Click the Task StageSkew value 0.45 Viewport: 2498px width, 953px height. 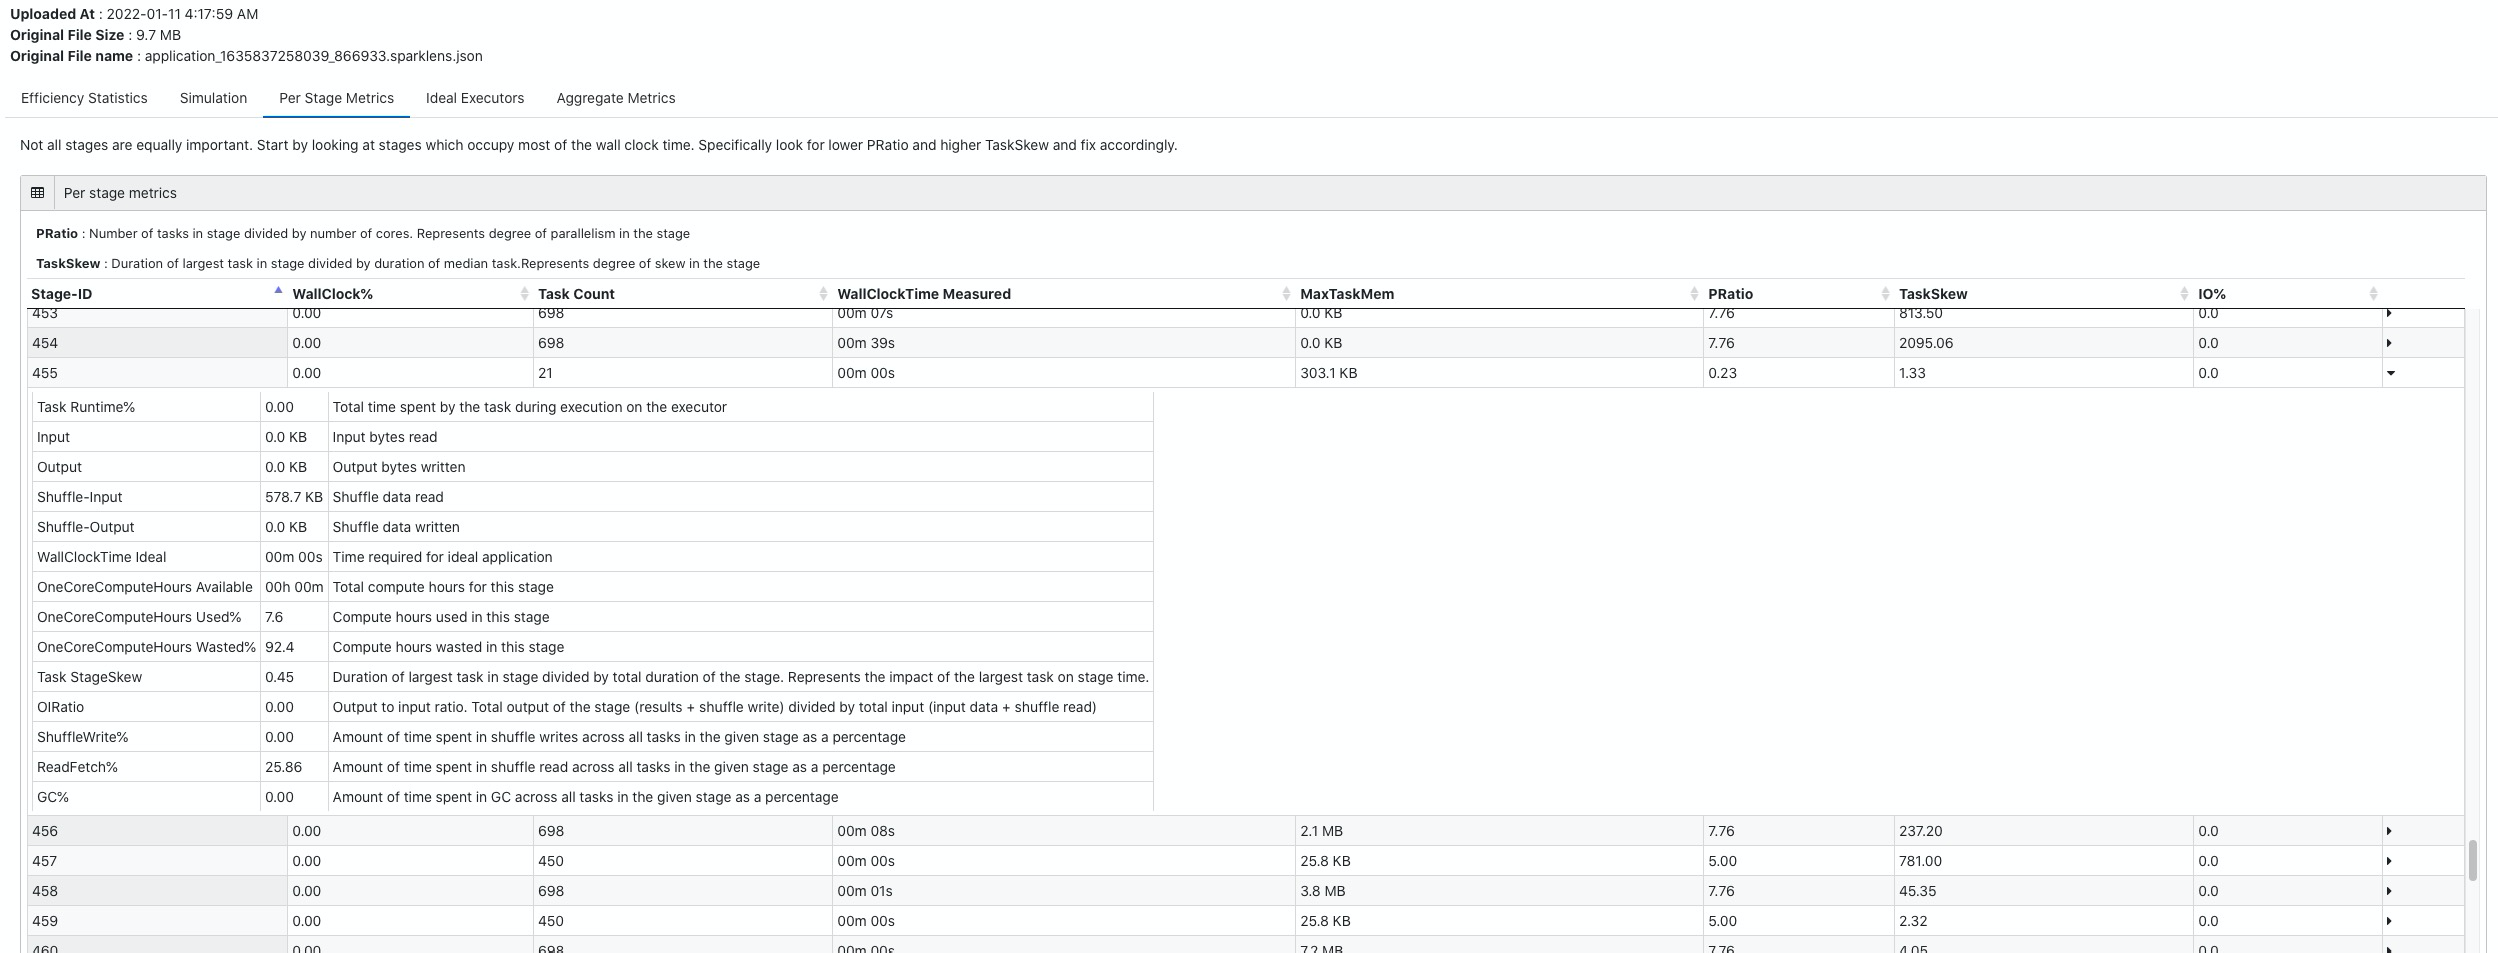tap(279, 677)
